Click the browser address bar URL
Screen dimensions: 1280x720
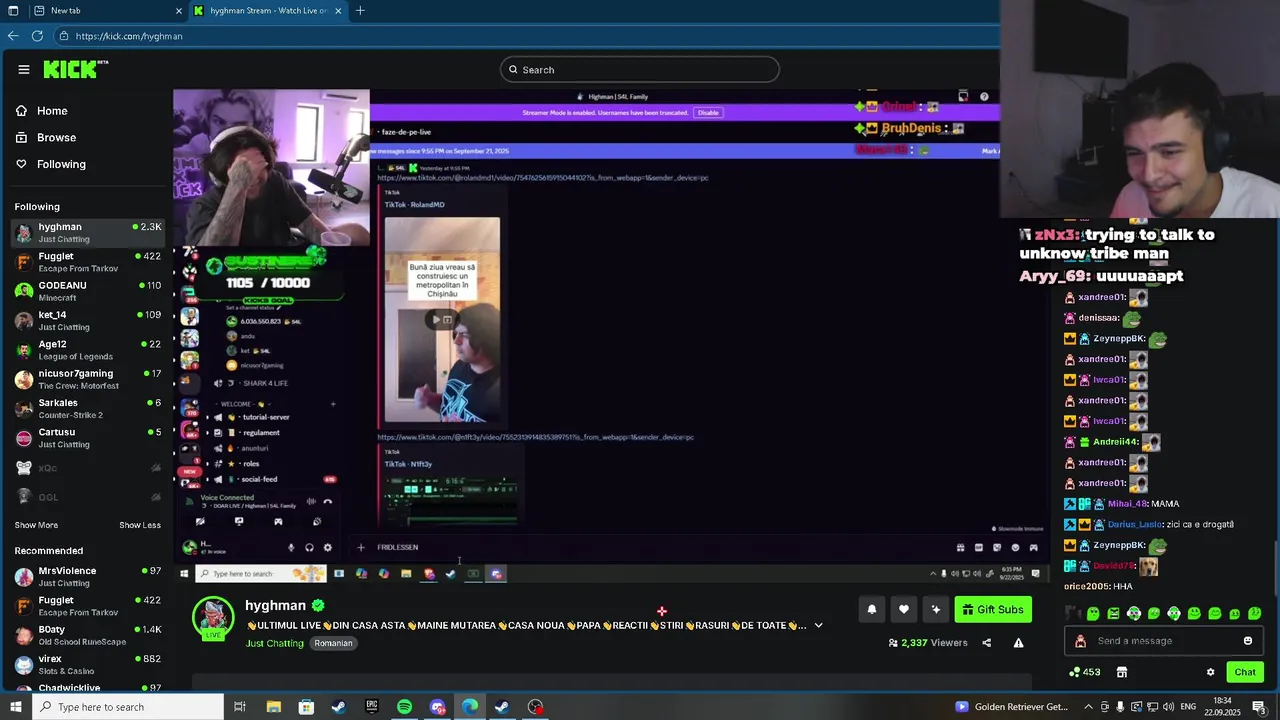(128, 36)
